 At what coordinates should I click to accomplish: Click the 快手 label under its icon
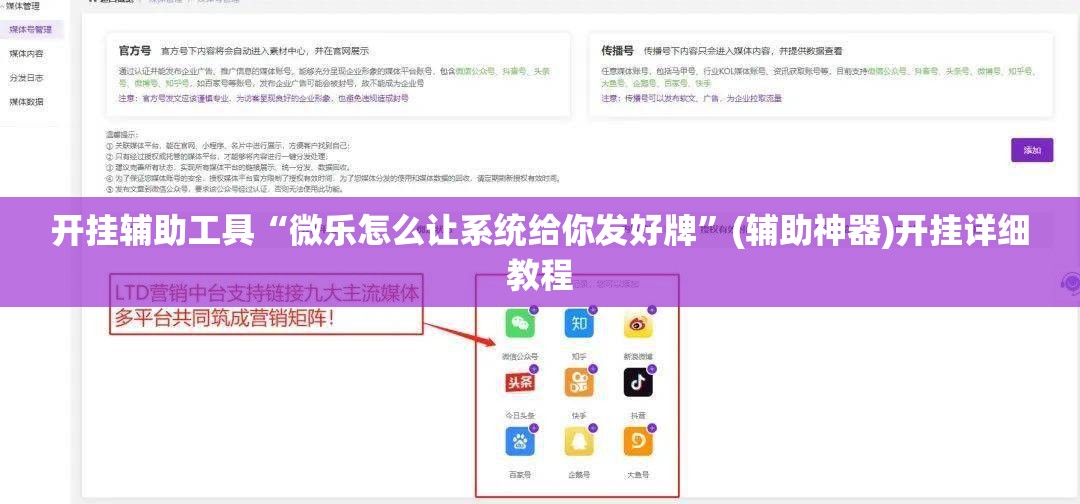(x=579, y=416)
